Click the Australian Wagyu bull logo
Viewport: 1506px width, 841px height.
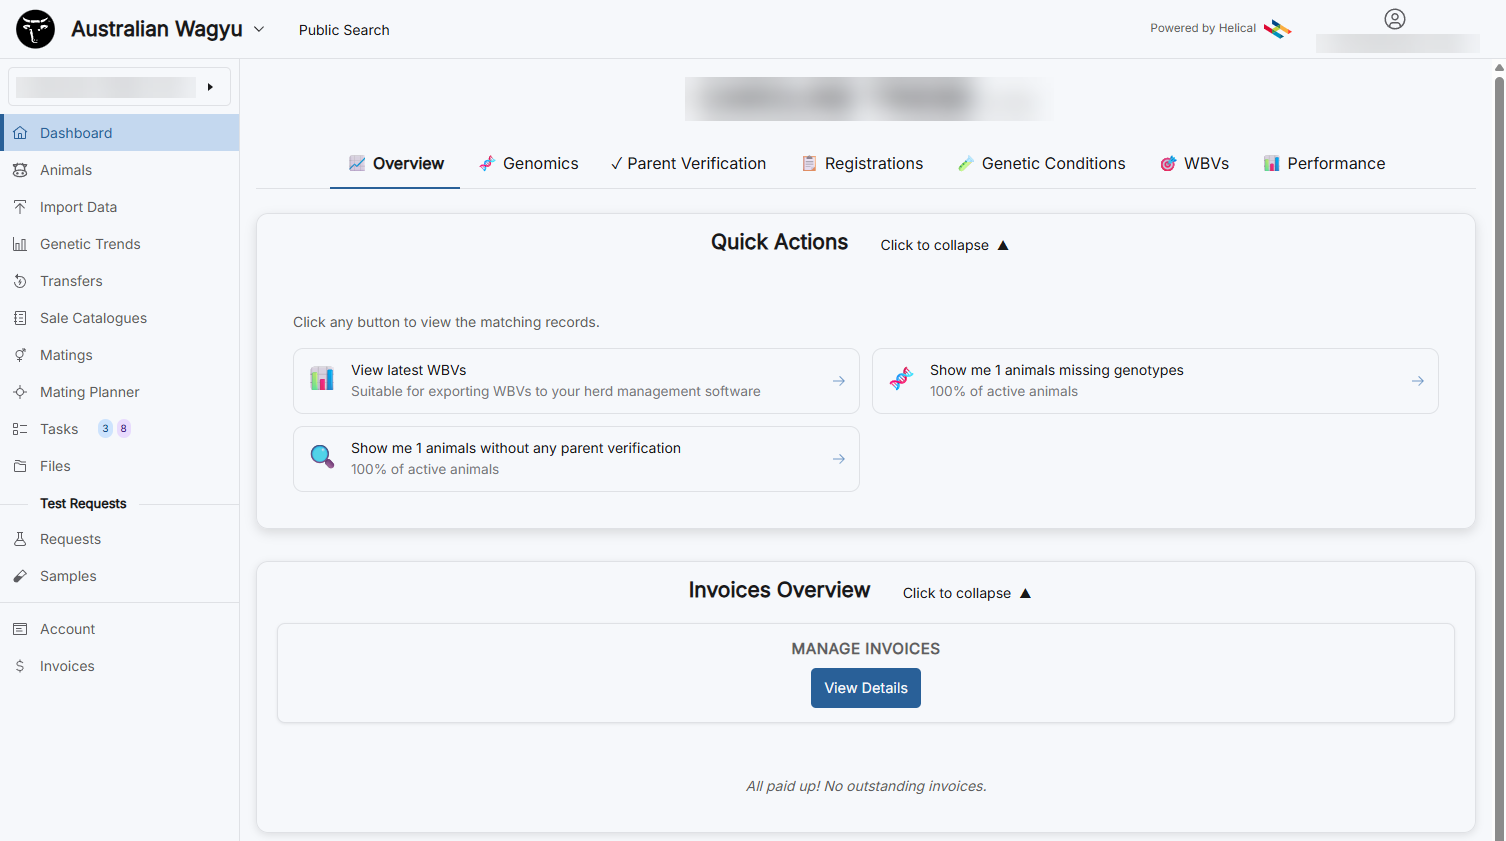[36, 30]
